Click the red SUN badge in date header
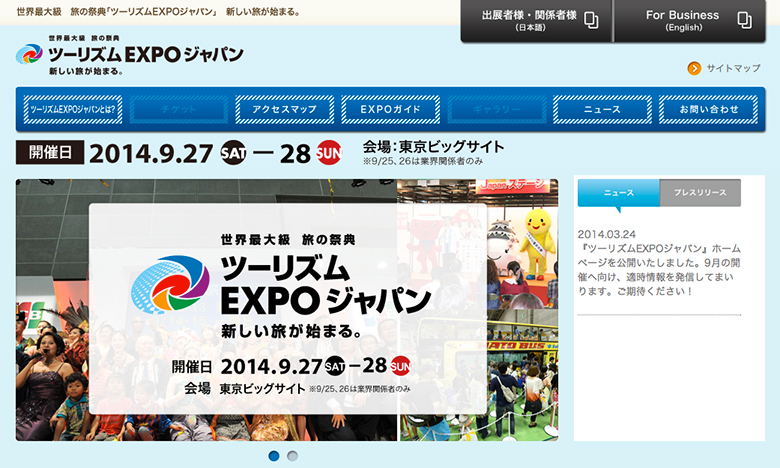Screen dimensions: 780x468 point(328,153)
